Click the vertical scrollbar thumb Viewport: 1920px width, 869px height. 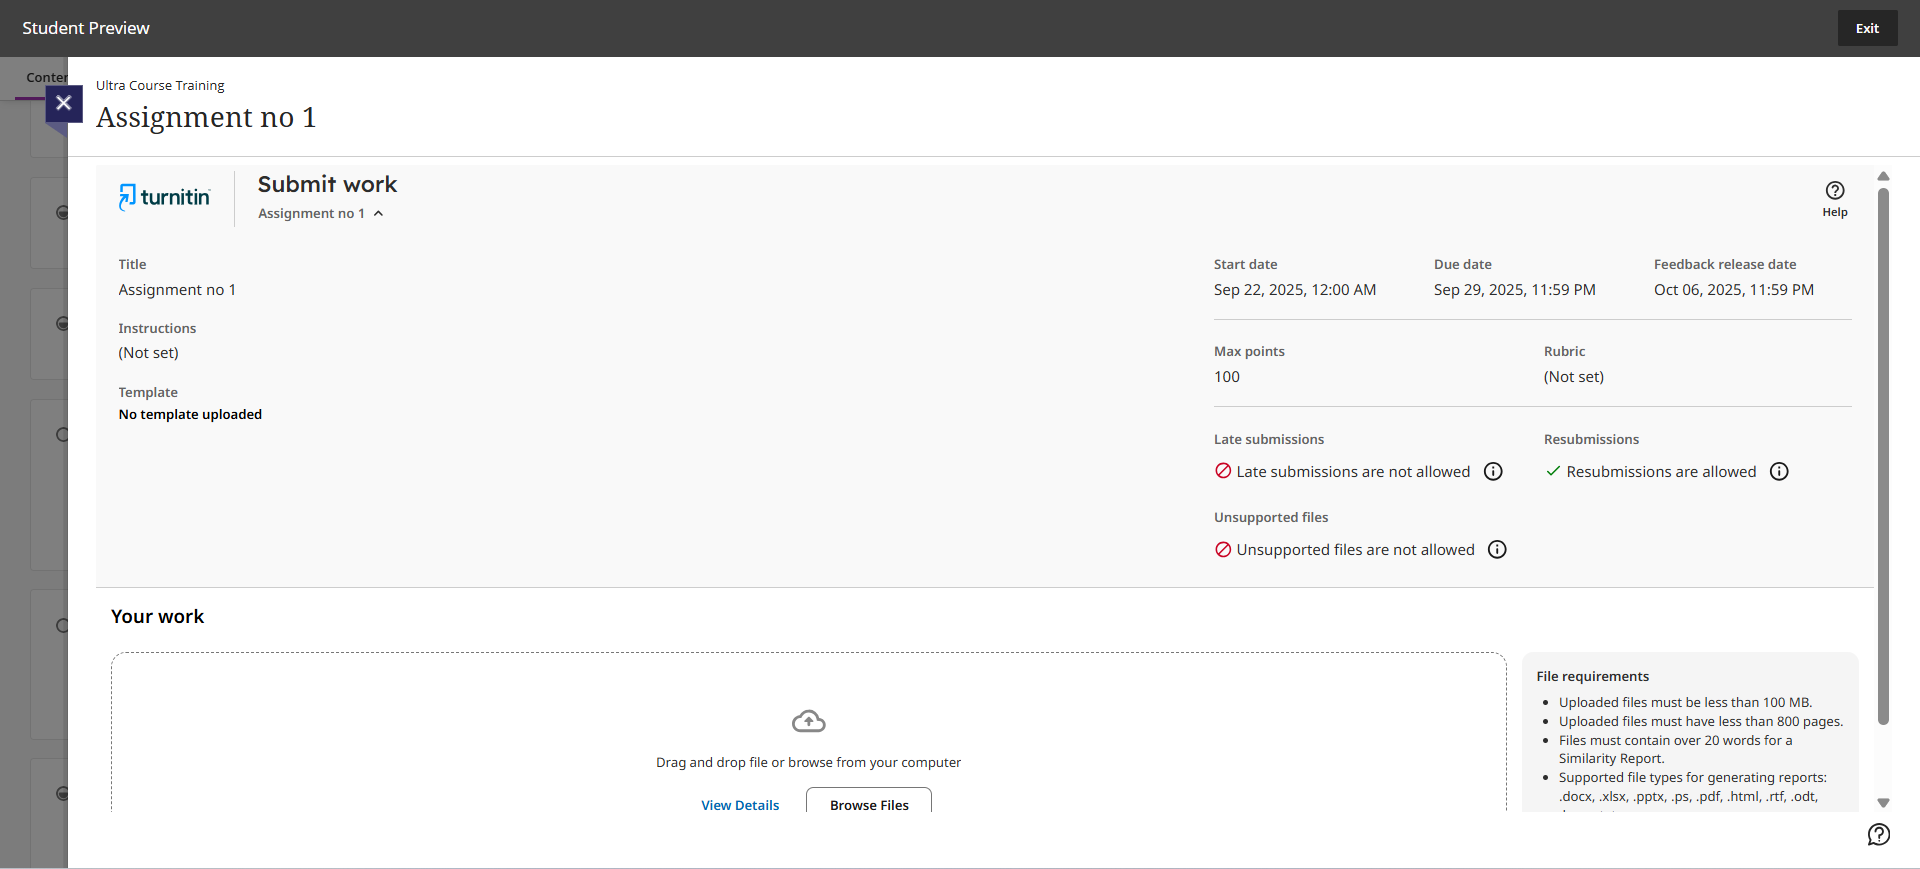[x=1883, y=450]
